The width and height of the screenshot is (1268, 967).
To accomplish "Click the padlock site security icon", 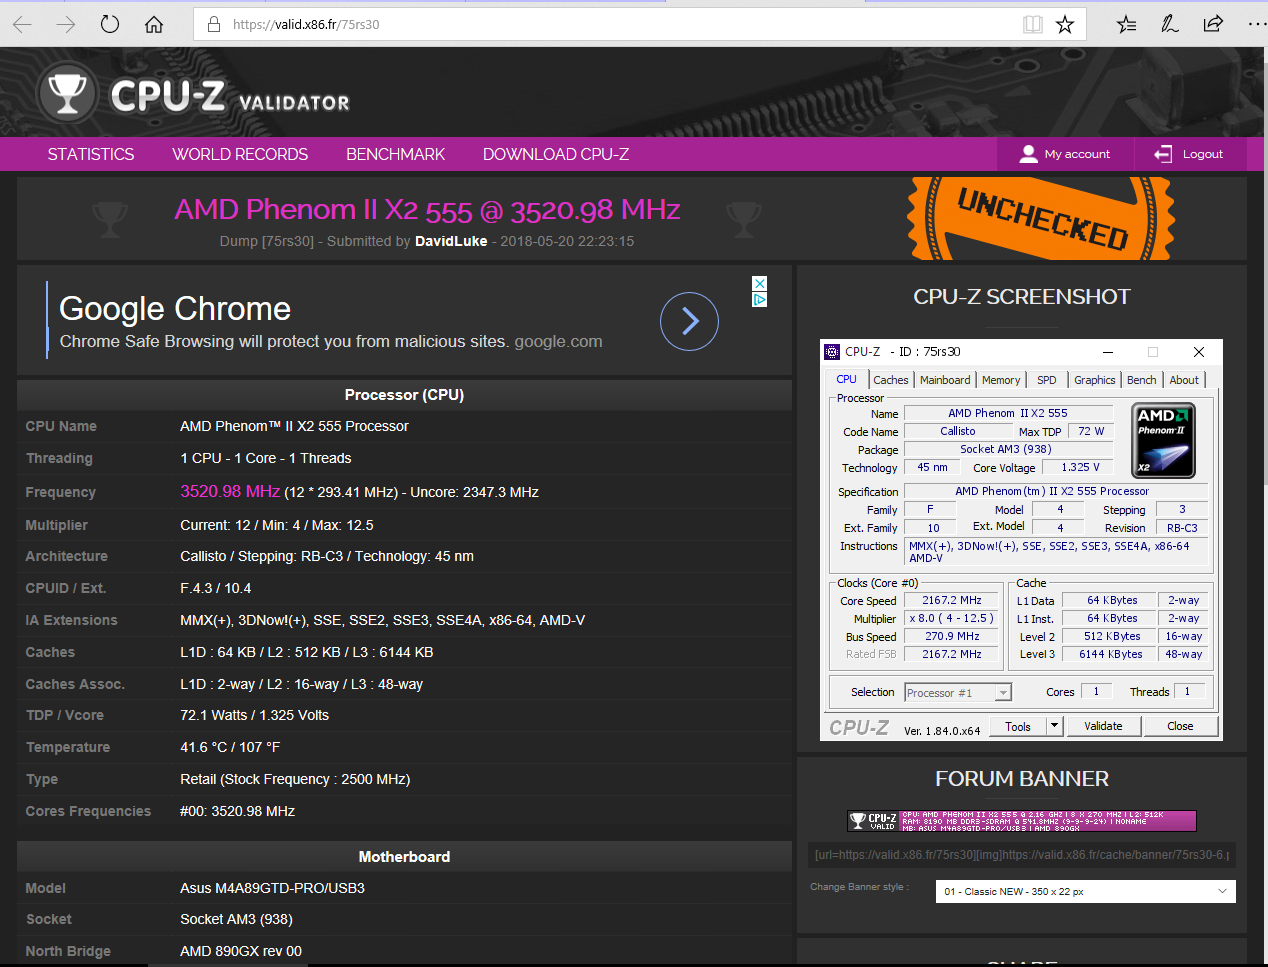I will tap(213, 24).
